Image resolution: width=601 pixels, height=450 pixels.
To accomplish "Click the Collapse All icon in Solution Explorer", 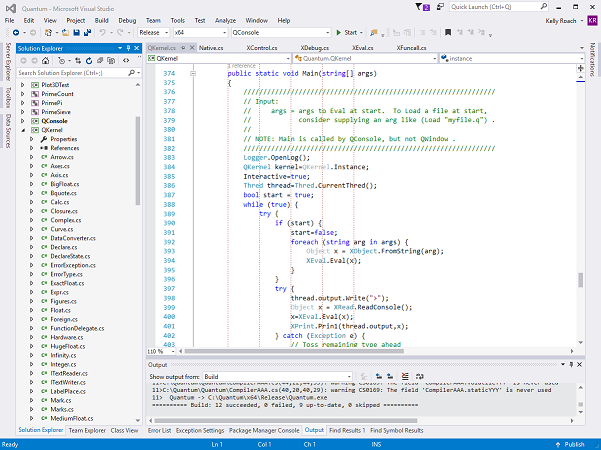I will pyautogui.click(x=100, y=61).
